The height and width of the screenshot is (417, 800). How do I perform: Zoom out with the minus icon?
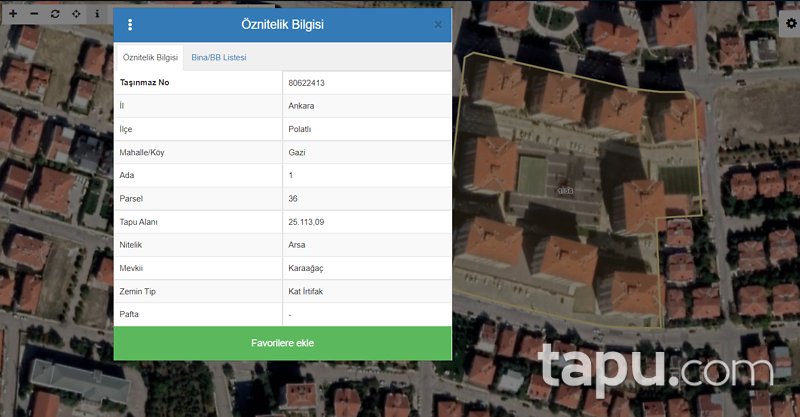(33, 15)
